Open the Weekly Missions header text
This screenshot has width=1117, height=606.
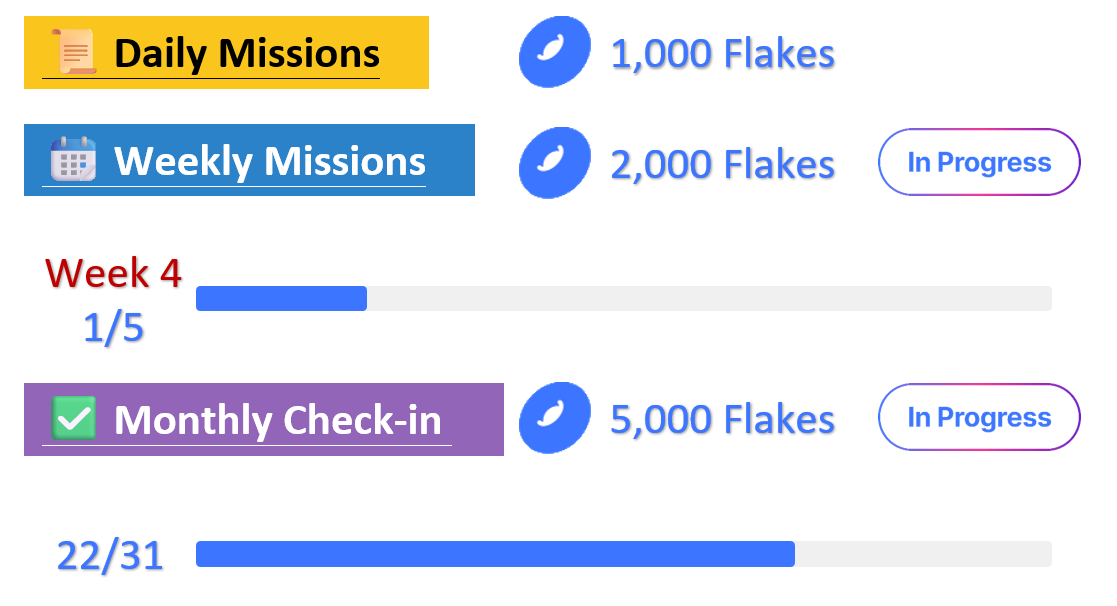click(x=269, y=161)
